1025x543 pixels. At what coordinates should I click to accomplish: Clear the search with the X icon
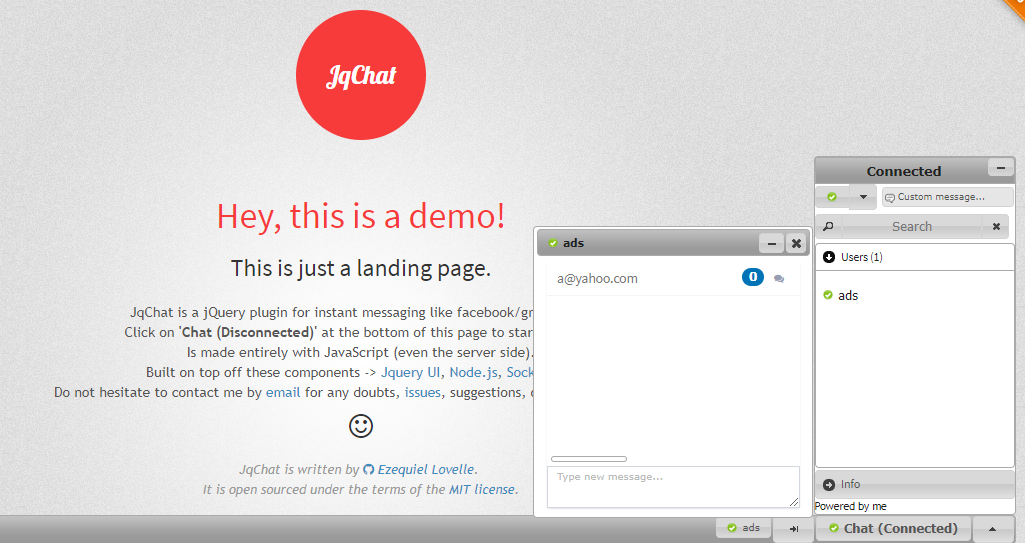(996, 227)
